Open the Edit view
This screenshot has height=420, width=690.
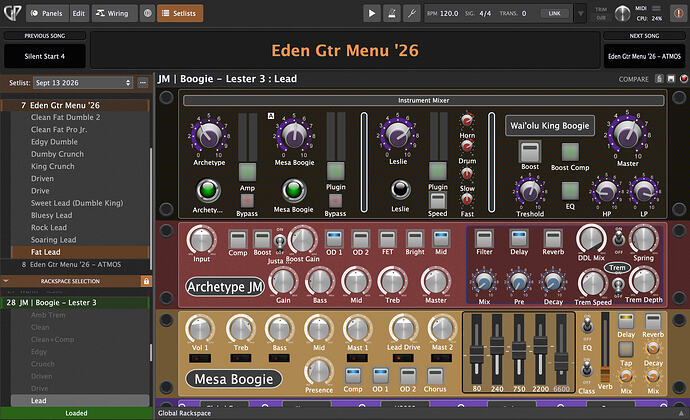(78, 13)
